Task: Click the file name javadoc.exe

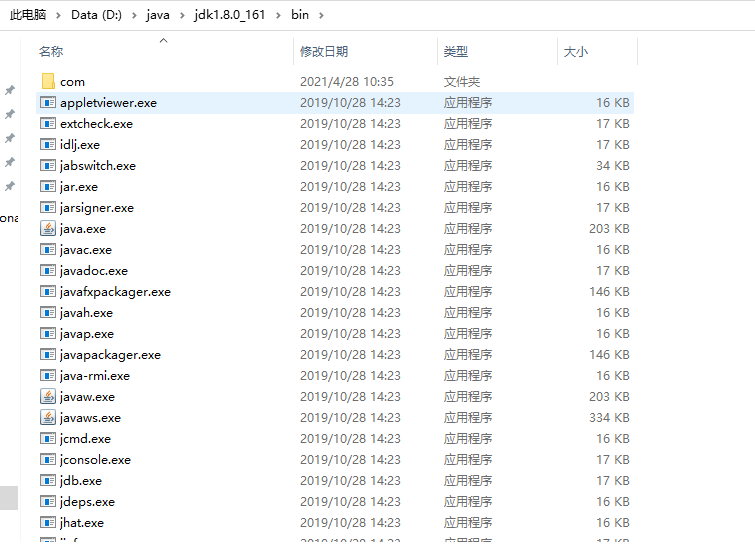Action: pos(94,271)
